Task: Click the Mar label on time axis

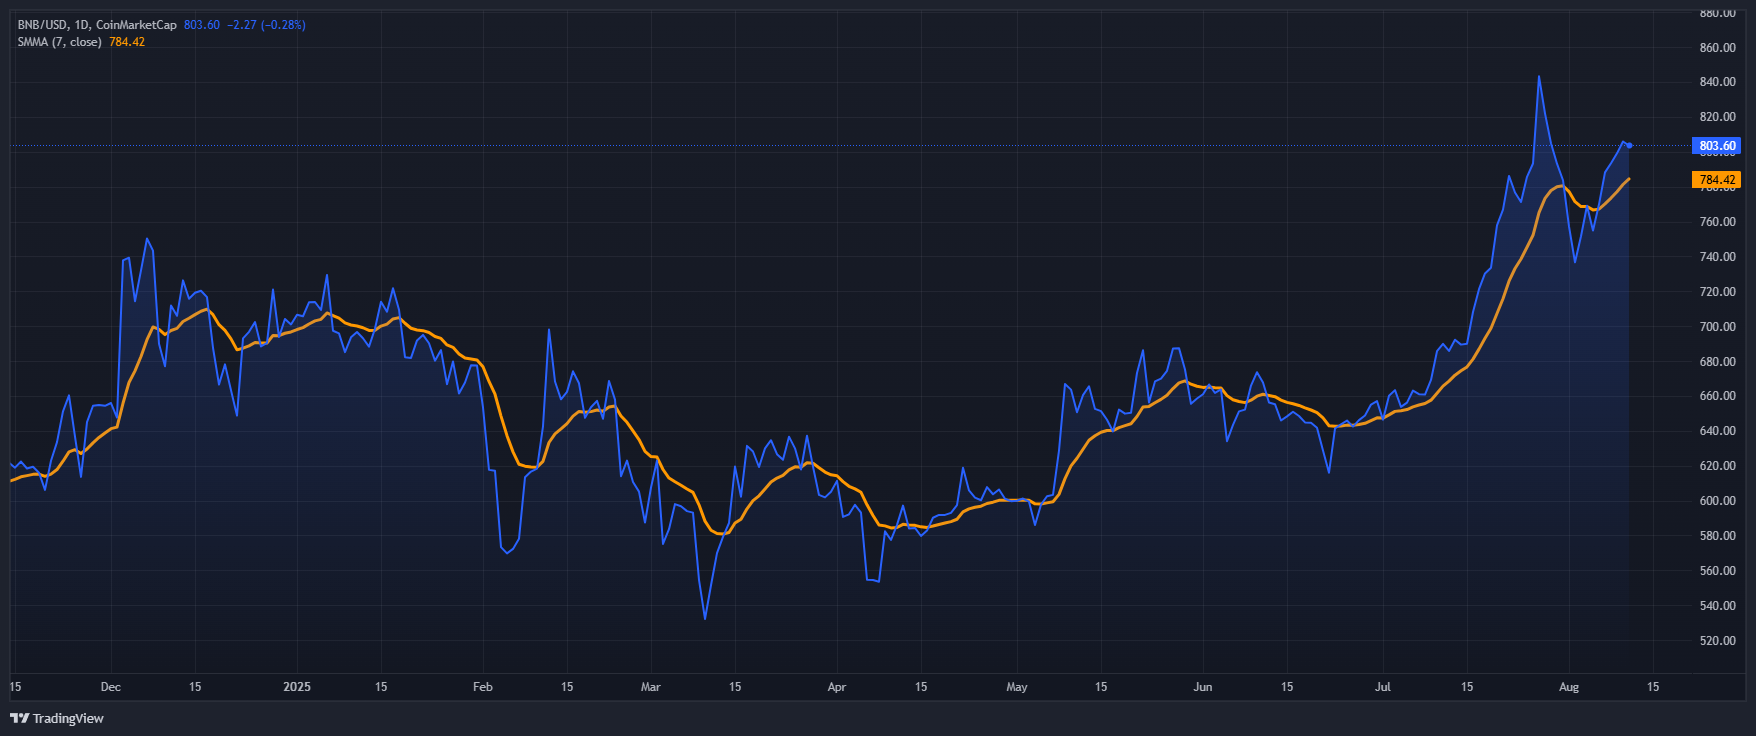Action: (x=651, y=687)
